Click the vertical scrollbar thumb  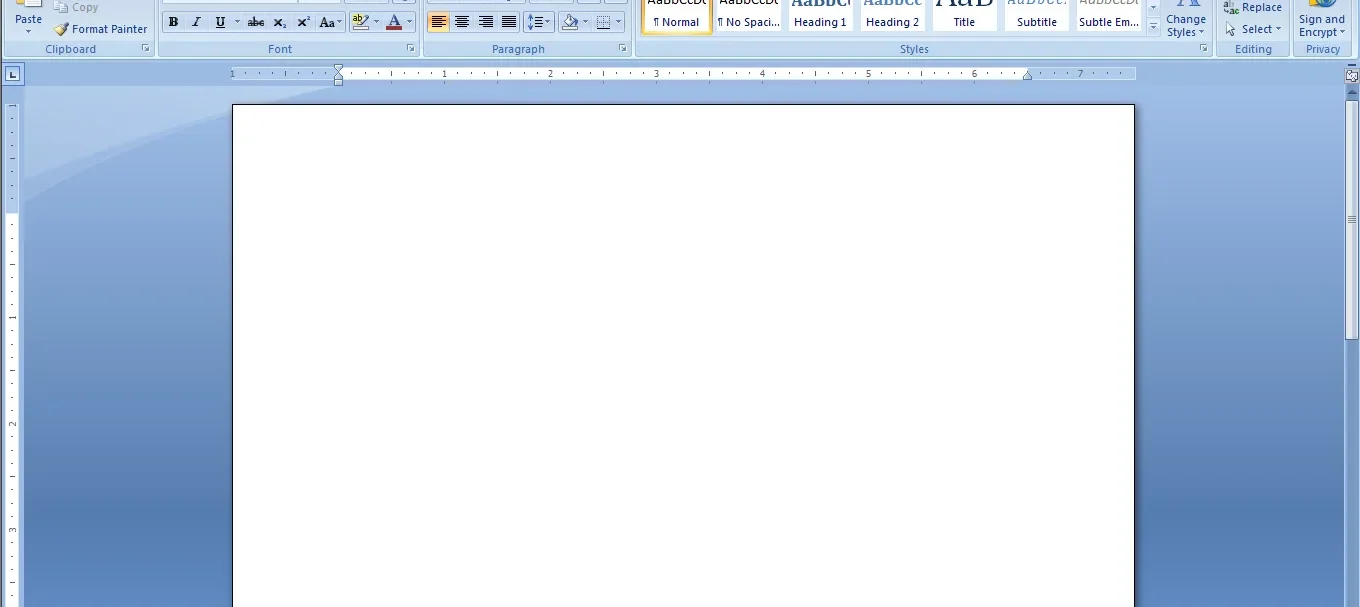[x=1352, y=220]
